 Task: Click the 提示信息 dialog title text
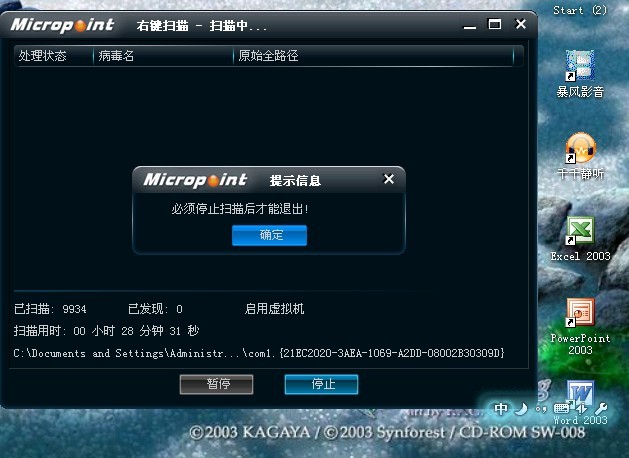295,180
